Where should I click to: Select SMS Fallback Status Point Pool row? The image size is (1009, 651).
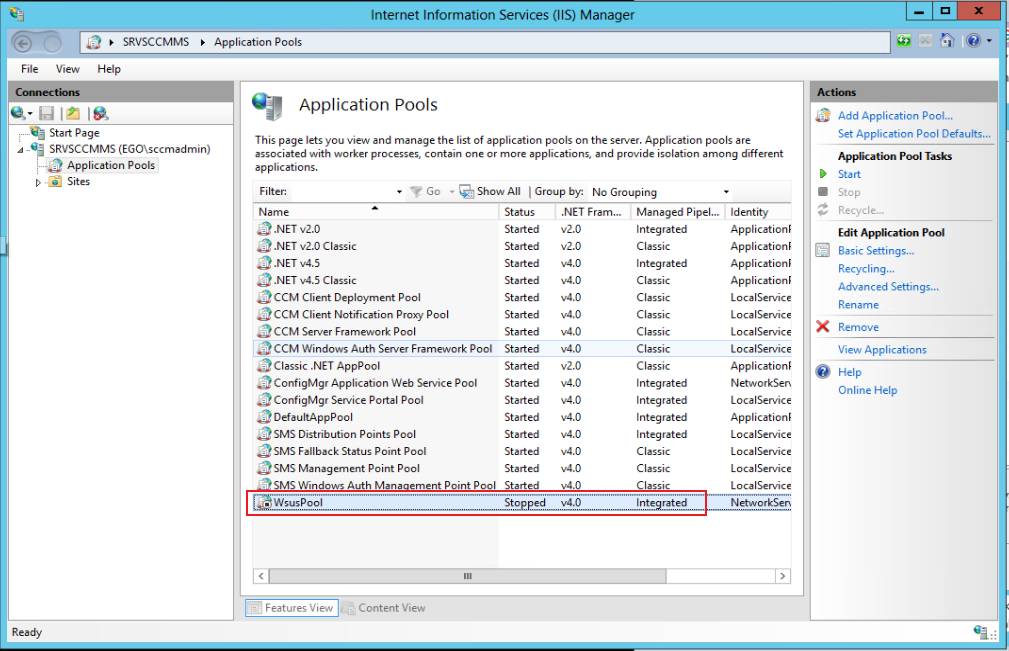pos(522,451)
